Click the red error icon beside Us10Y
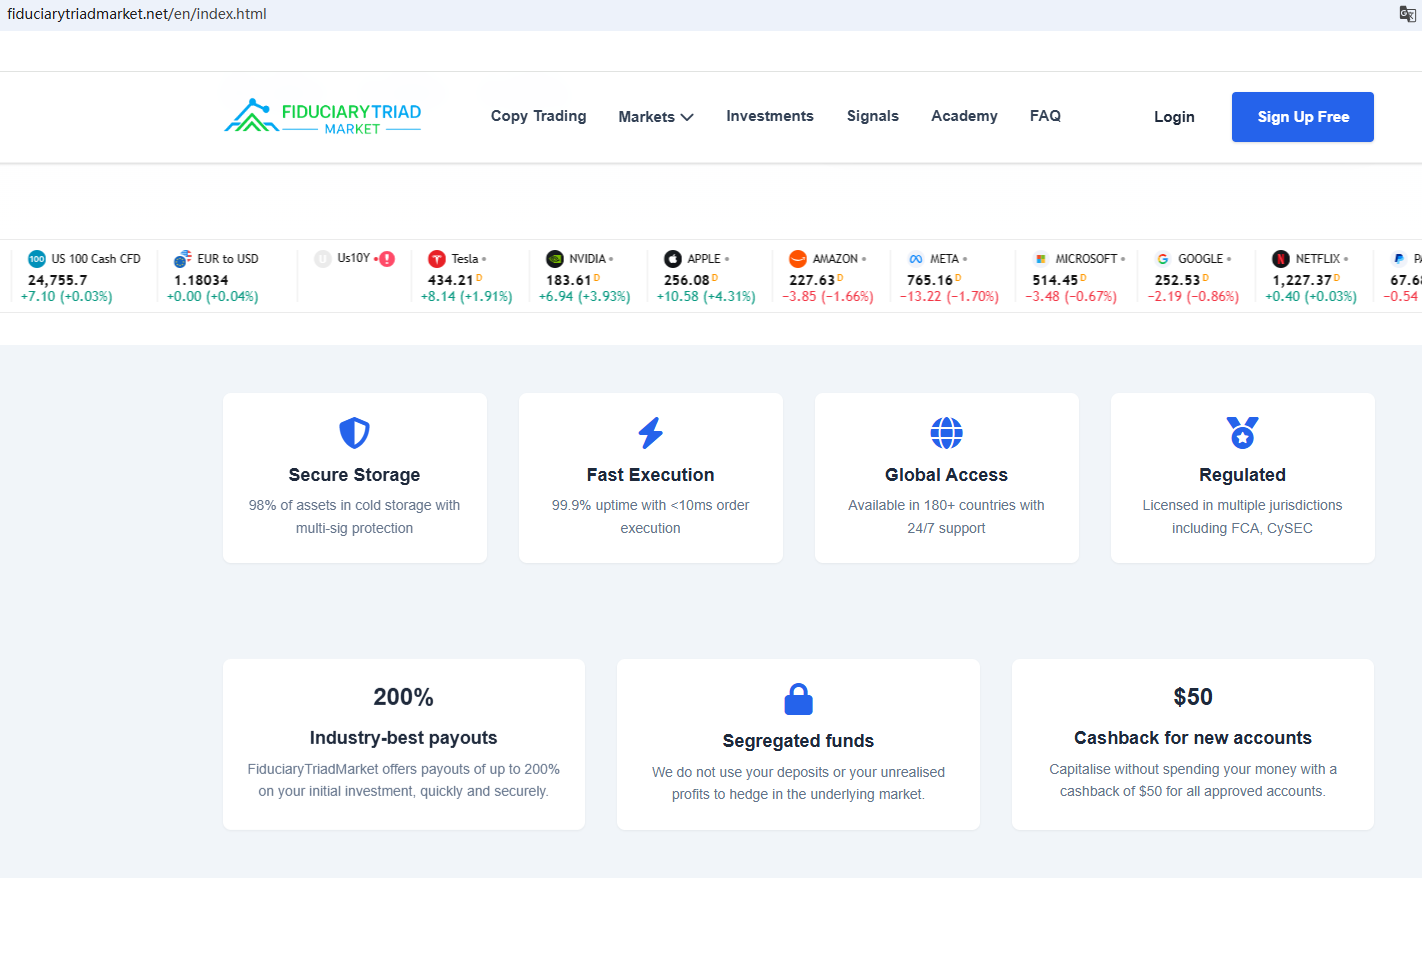Screen dimensions: 1422x955 tap(387, 259)
